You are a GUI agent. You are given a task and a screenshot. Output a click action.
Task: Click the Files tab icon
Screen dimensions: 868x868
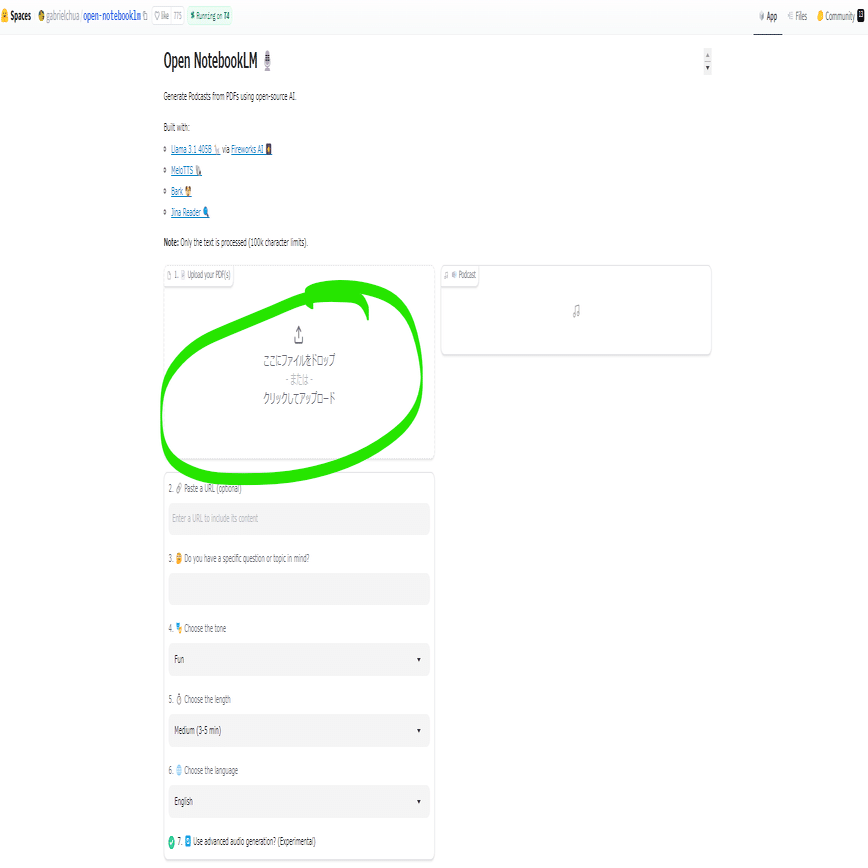(x=790, y=16)
